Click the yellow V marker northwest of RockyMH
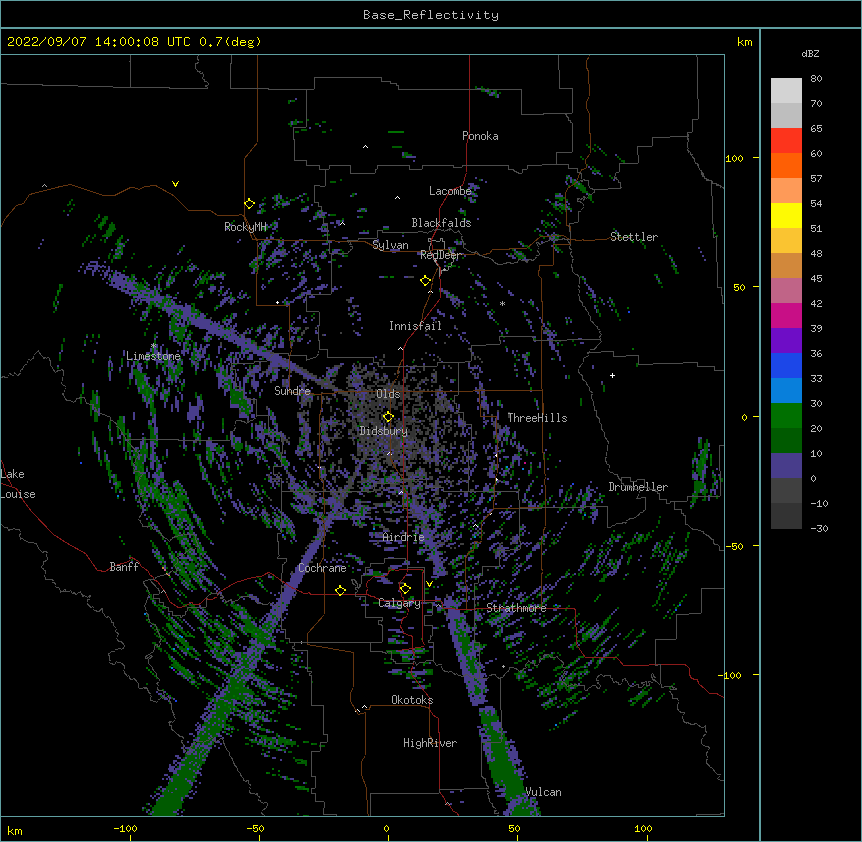Image resolution: width=862 pixels, height=842 pixels. (x=175, y=184)
